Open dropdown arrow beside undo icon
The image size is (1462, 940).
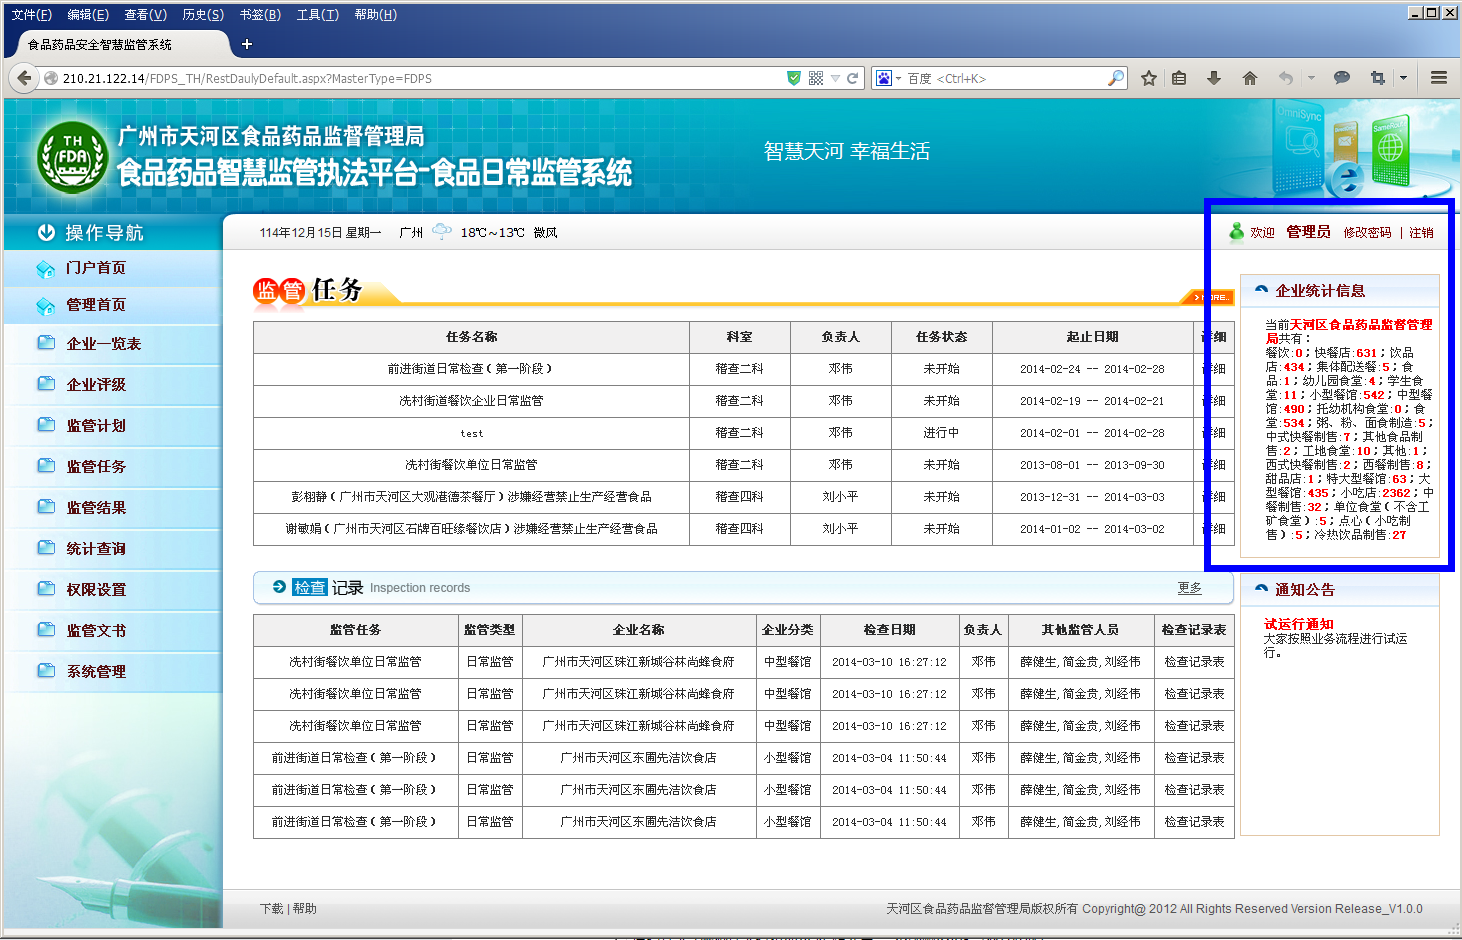pyautogui.click(x=1311, y=78)
